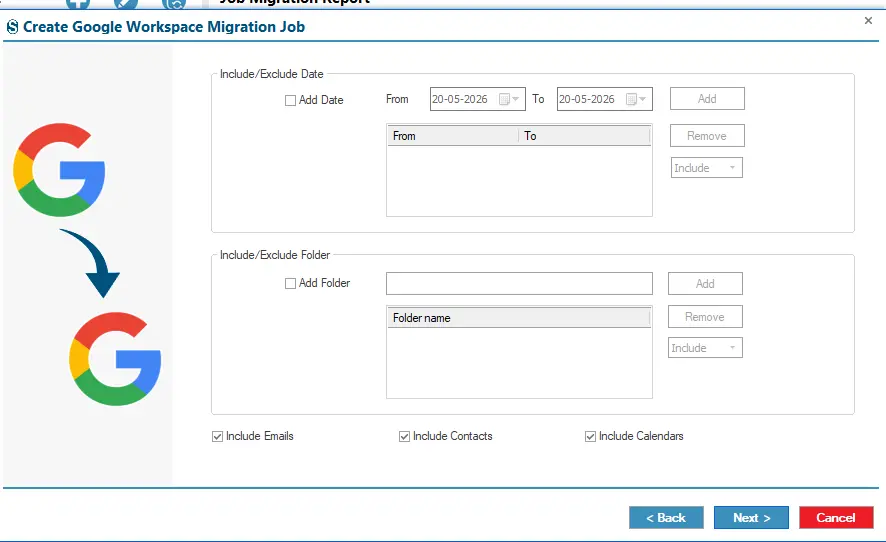Click Add button in folder section
This screenshot has width=886, height=542.
705,284
